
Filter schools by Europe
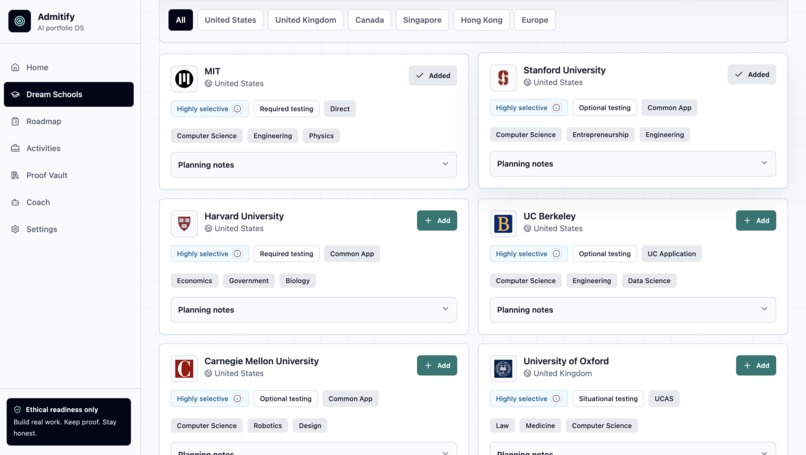pos(535,20)
